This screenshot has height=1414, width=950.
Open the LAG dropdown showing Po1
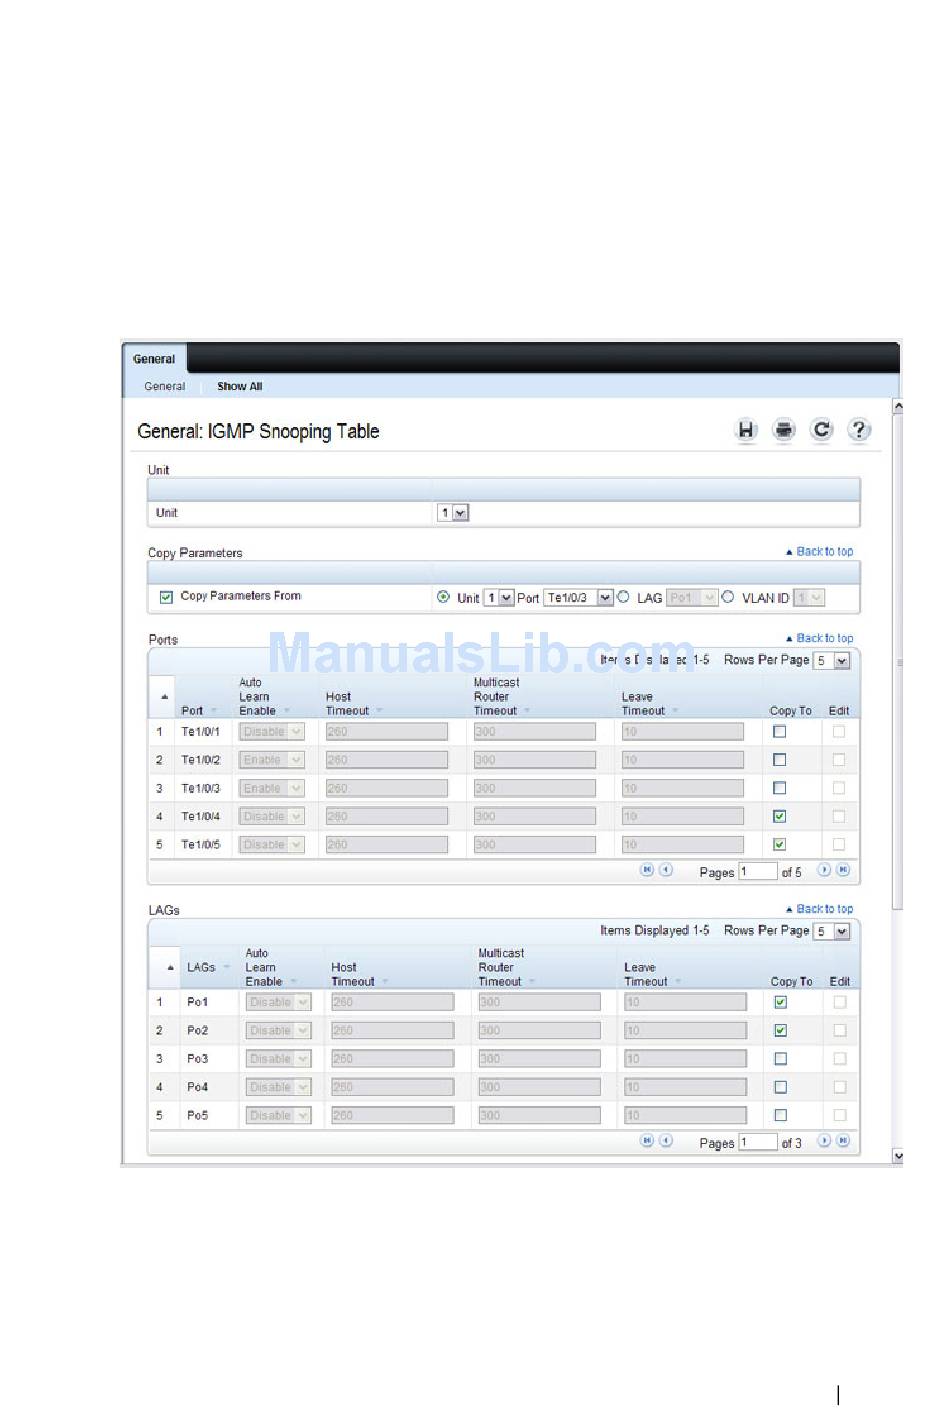click(x=692, y=598)
